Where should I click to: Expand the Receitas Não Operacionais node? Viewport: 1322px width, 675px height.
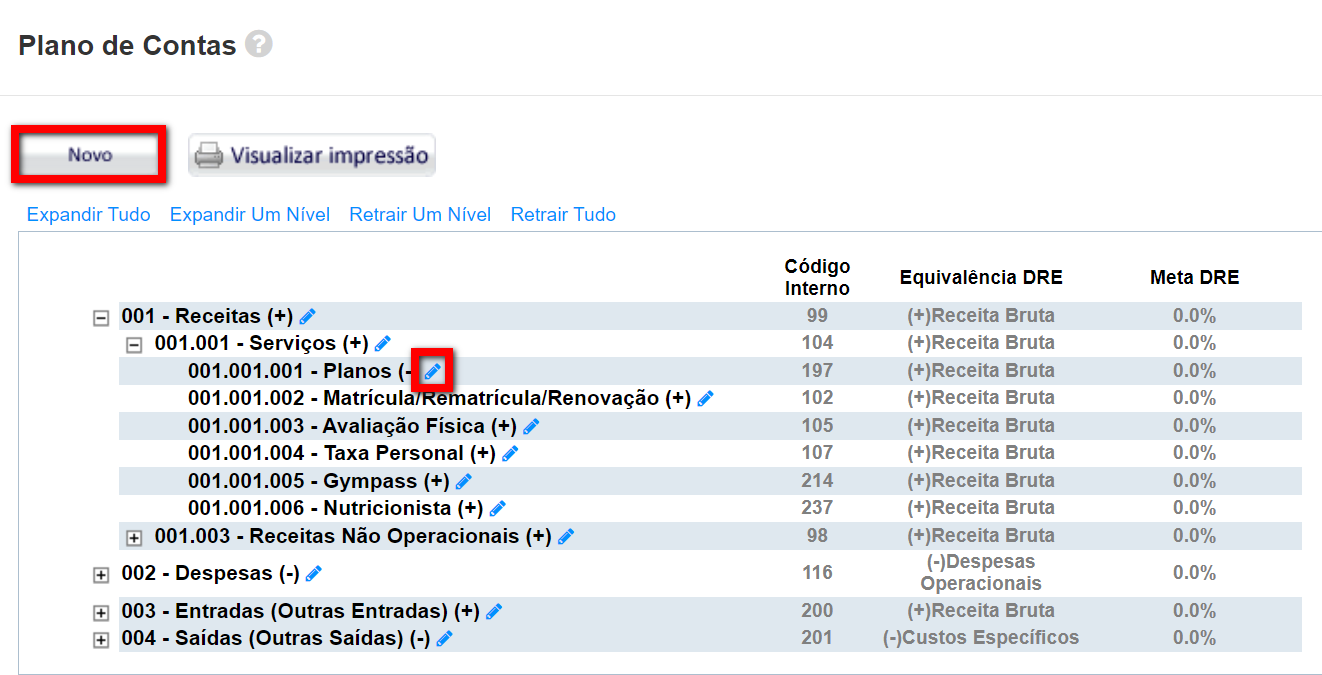pos(134,538)
